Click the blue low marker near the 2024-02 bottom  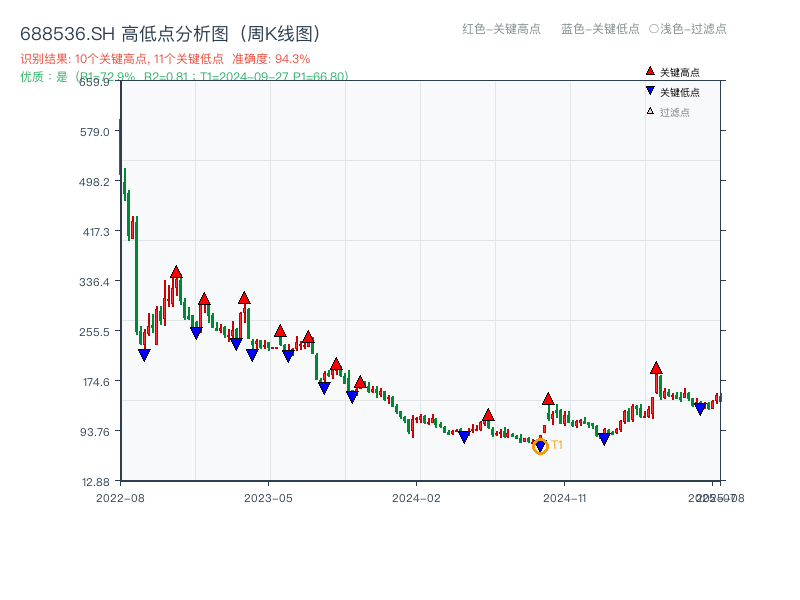click(x=463, y=437)
